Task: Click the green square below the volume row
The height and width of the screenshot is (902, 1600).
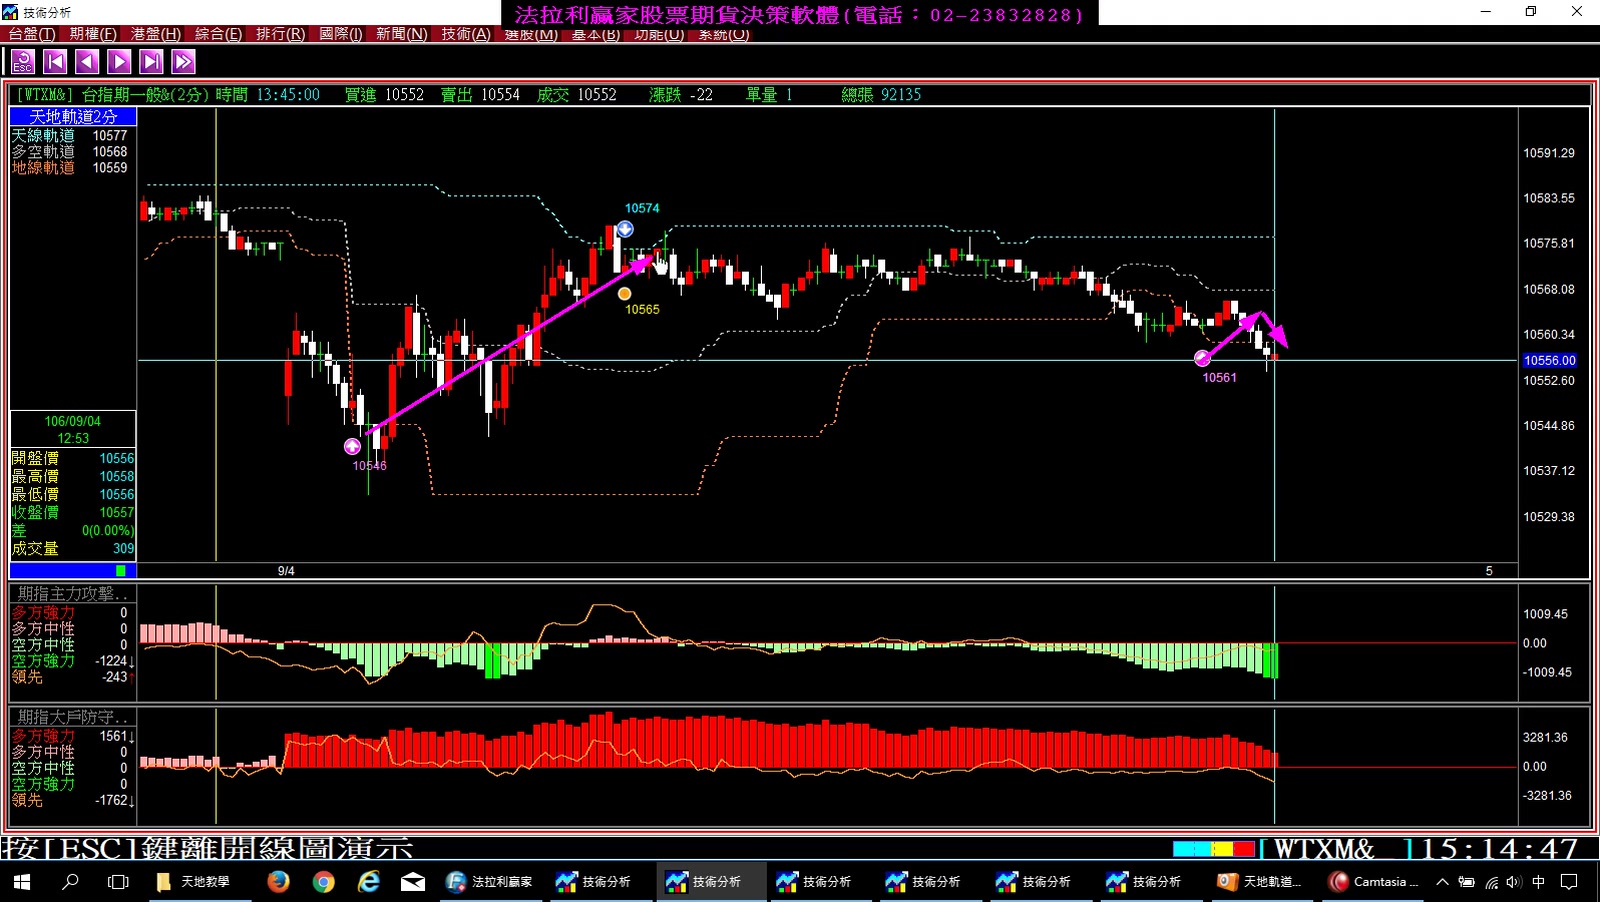Action: 121,571
